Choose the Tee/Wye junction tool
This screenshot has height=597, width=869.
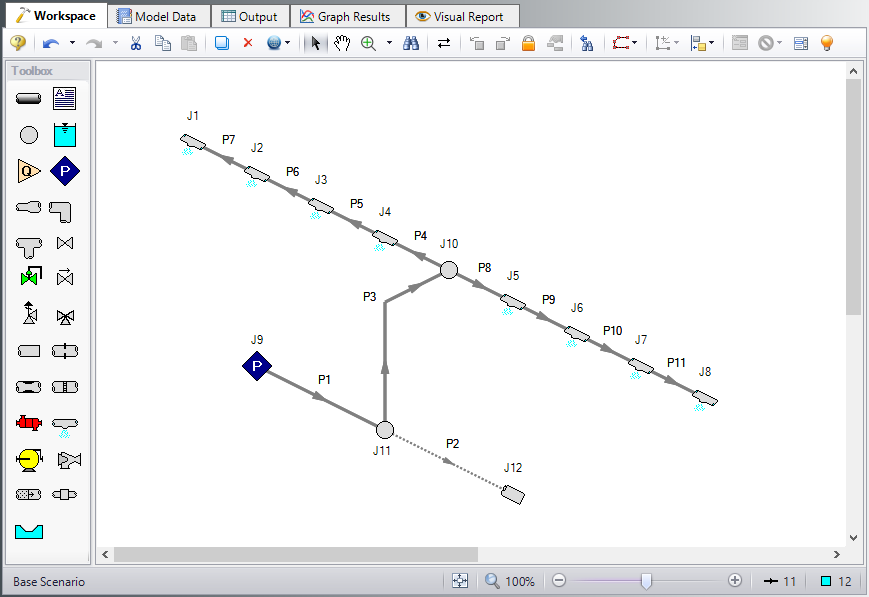(28, 244)
